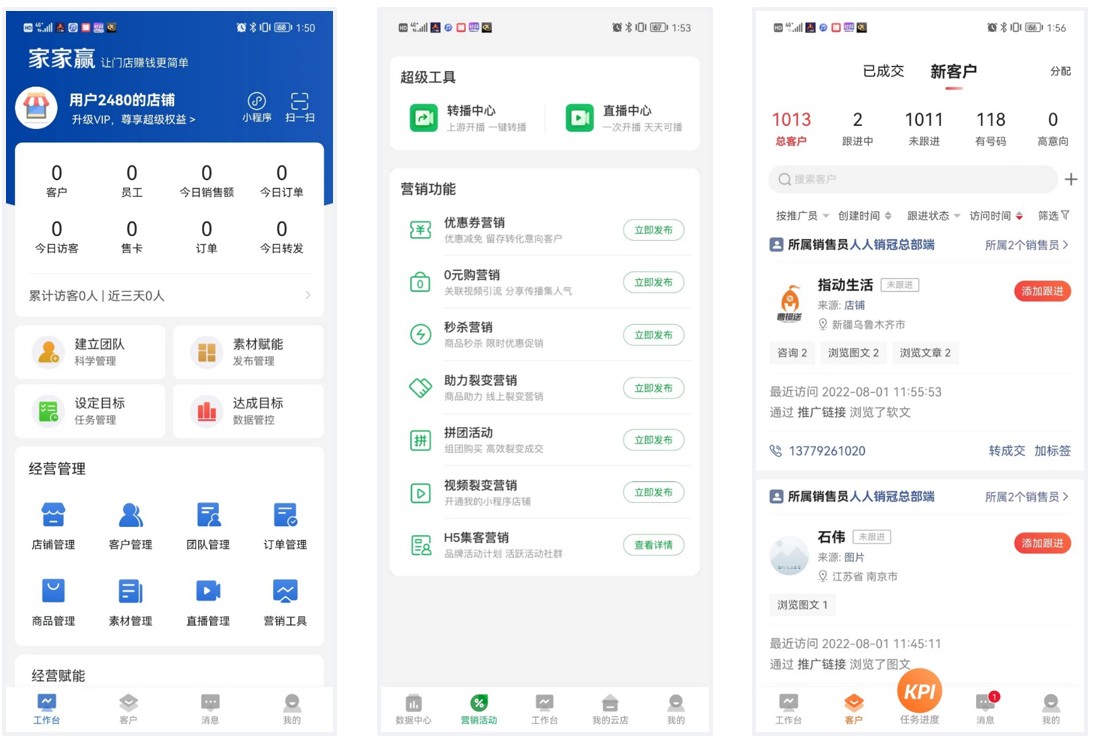Viewport: 1098px width, 742px height.
Task: Open 营销工具 marketing tools icon
Action: tap(285, 602)
